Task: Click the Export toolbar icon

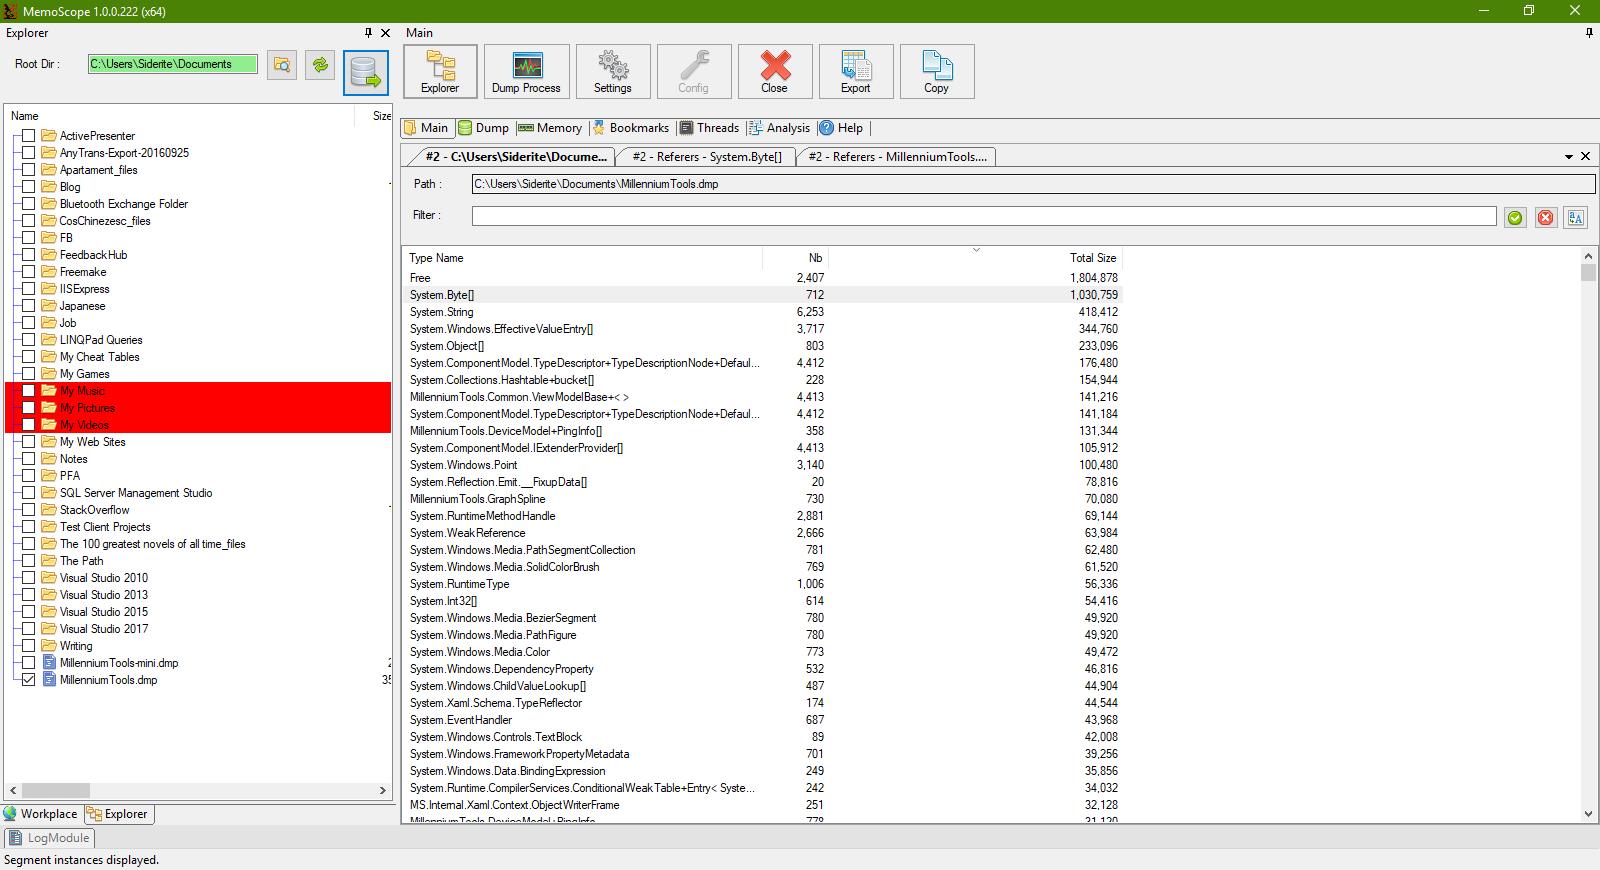Action: [855, 71]
